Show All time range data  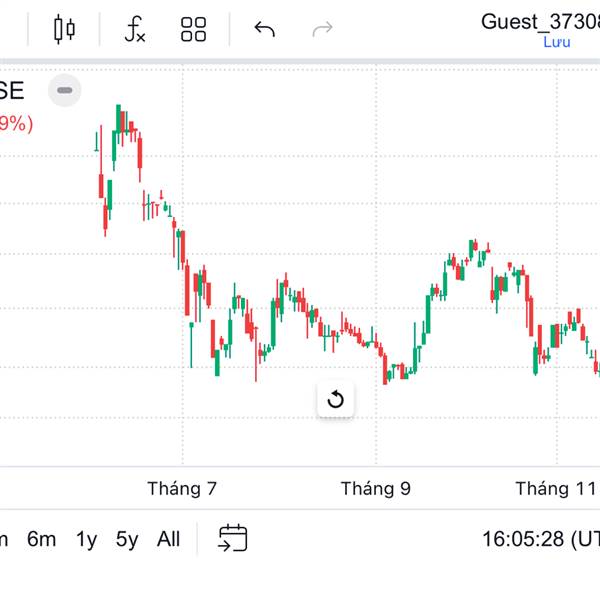[x=168, y=539]
